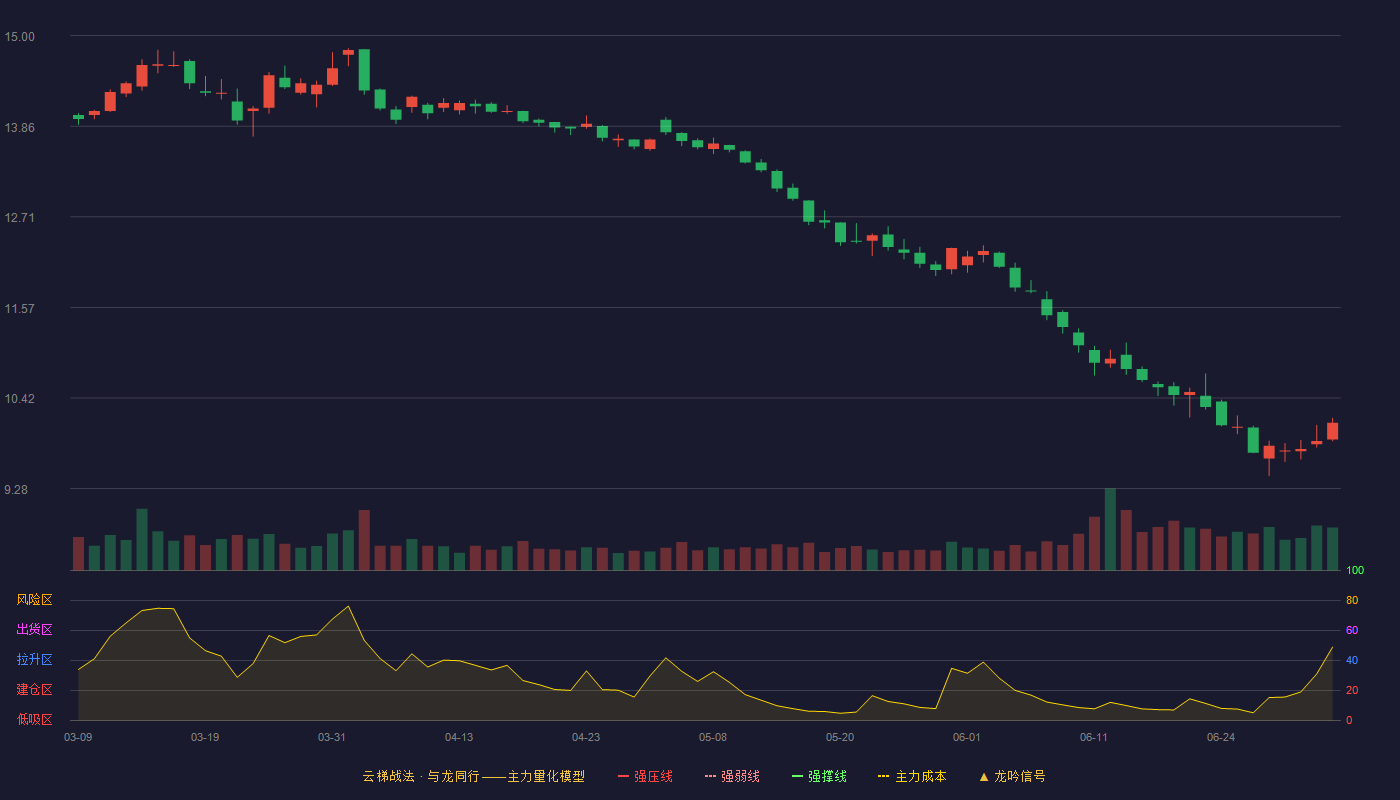Click the 04-13 date axis label
This screenshot has height=800, width=1400.
pyautogui.click(x=459, y=737)
